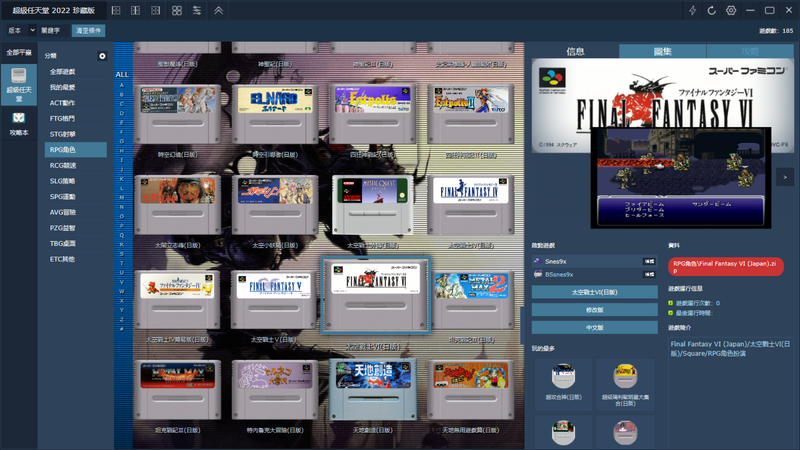800x450 pixels.
Task: Select ACT動作 category
Action: 76,103
